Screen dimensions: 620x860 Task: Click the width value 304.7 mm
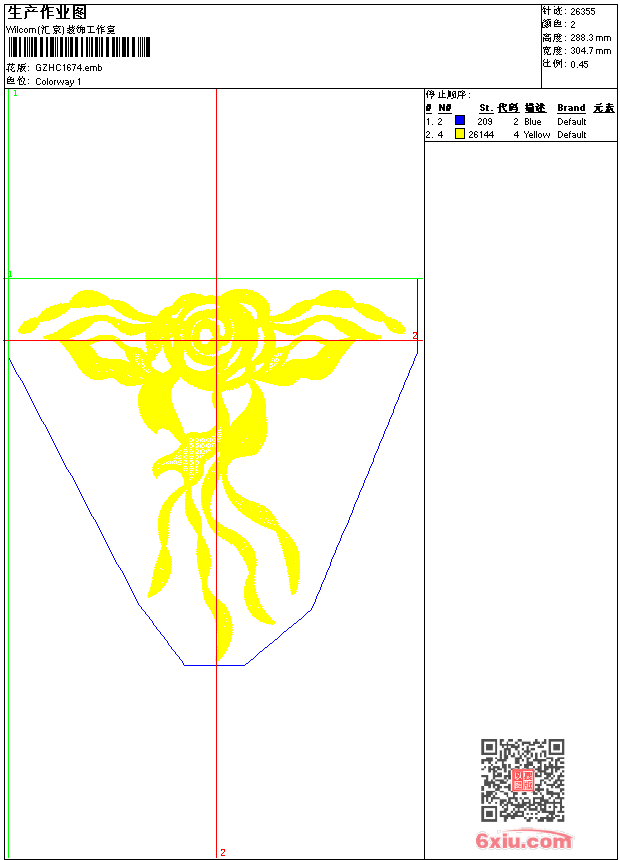(x=590, y=51)
